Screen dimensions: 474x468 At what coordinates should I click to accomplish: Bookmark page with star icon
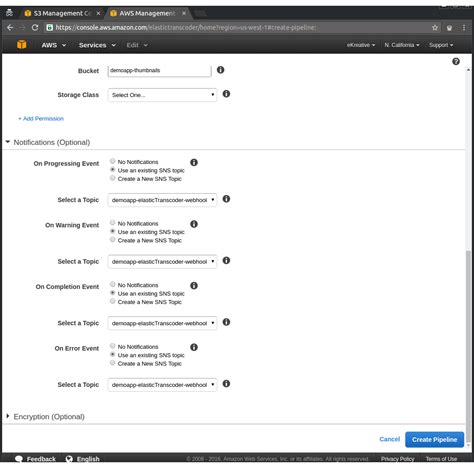tap(435, 28)
